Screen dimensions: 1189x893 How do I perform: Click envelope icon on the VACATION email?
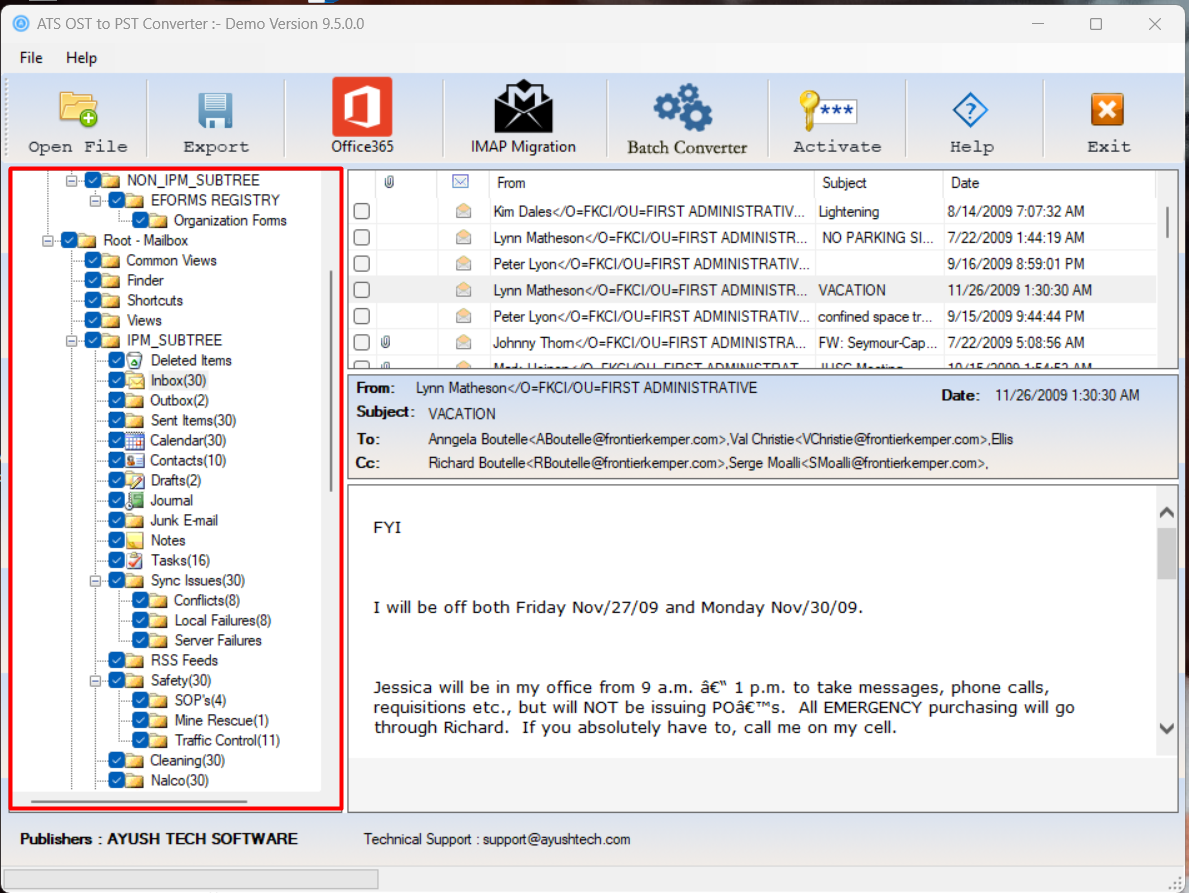pyautogui.click(x=463, y=290)
